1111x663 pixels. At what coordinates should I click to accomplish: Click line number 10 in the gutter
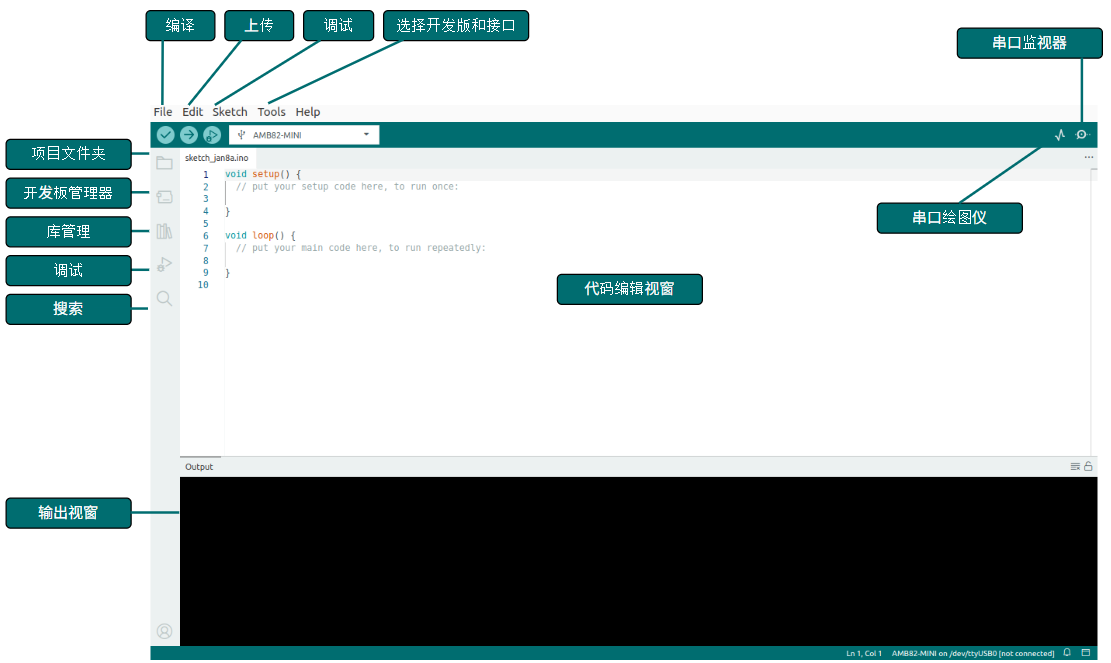click(x=203, y=285)
